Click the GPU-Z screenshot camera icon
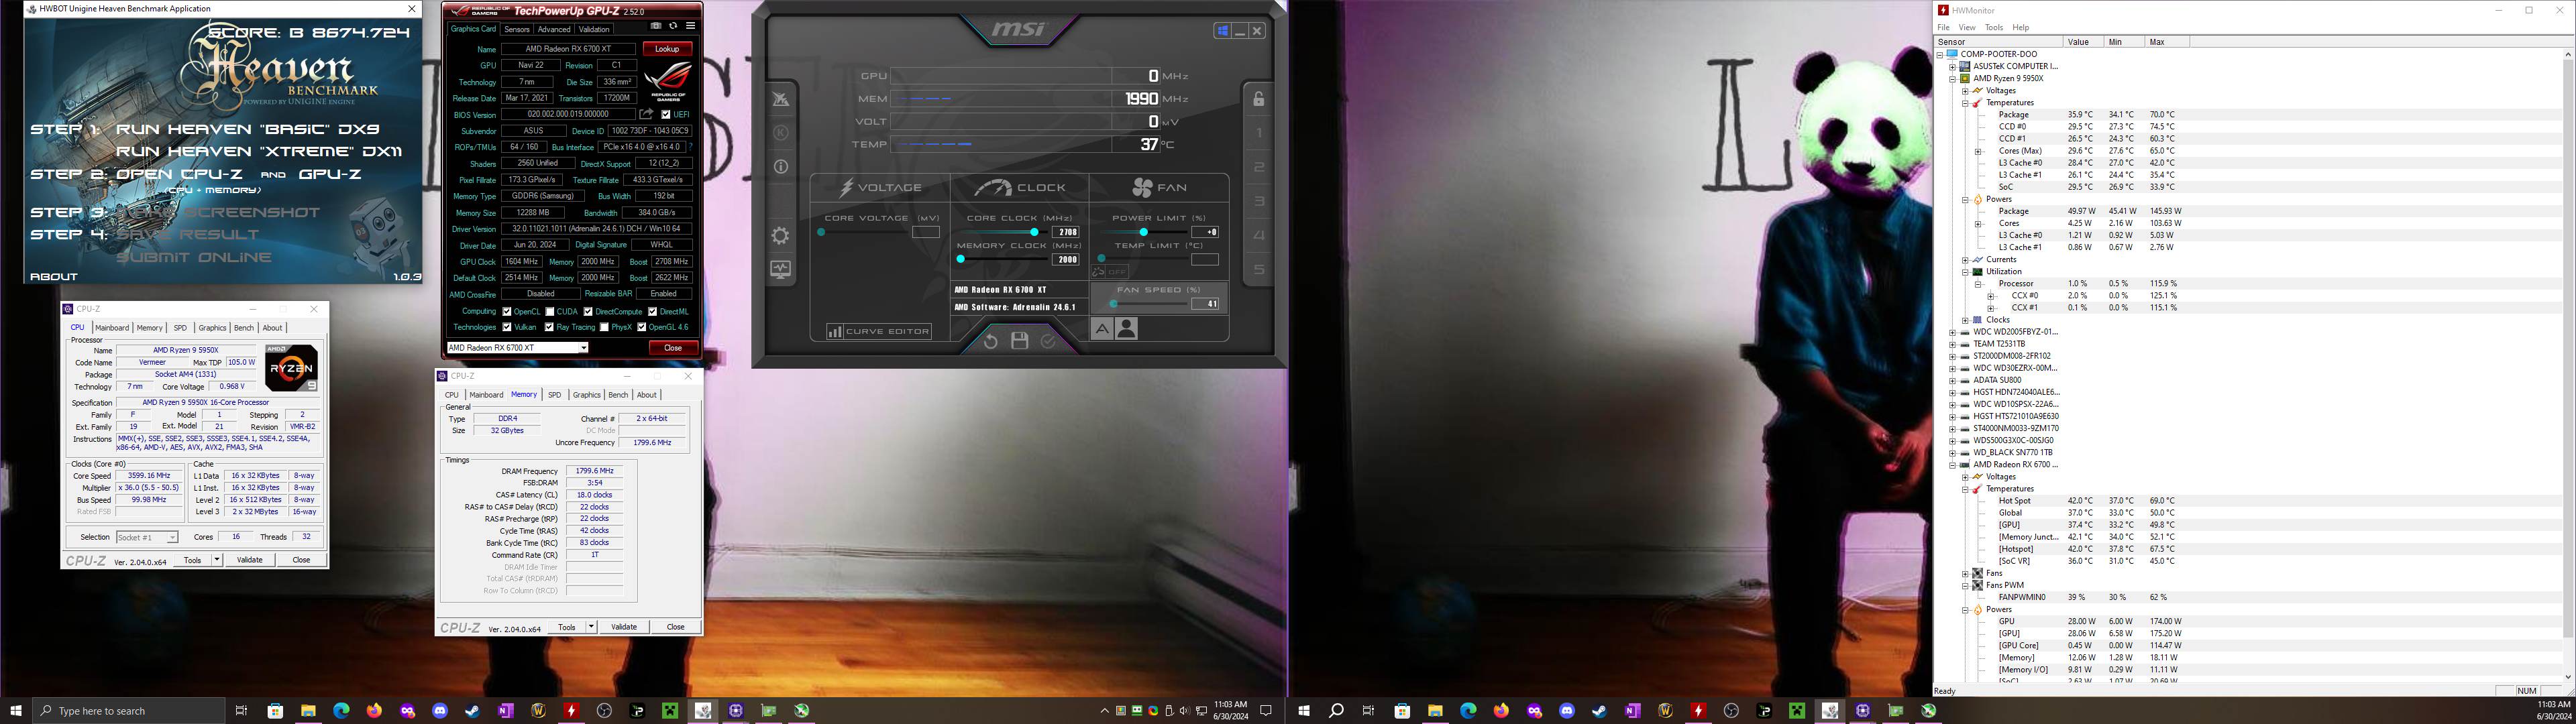2576x724 pixels. pos(656,26)
